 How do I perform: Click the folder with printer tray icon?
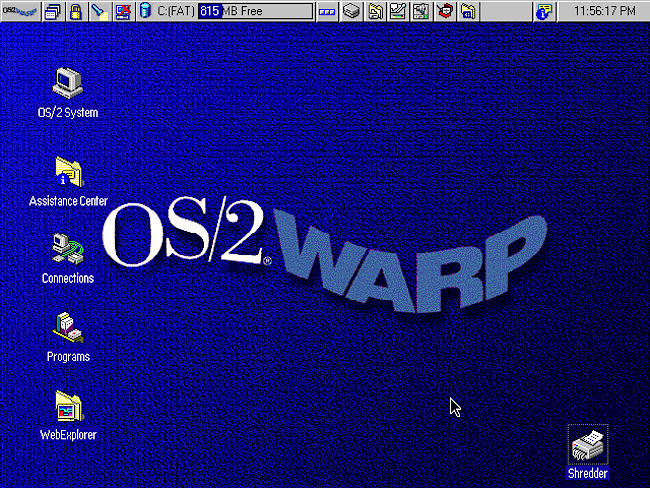pos(376,11)
